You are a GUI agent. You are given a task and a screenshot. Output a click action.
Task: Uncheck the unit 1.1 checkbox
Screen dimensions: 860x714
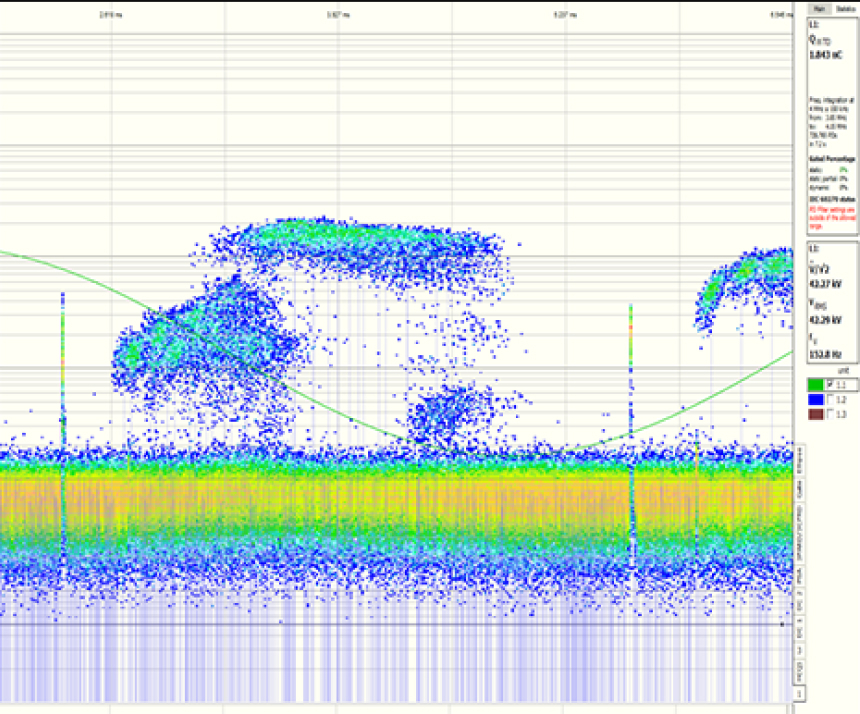coord(832,383)
